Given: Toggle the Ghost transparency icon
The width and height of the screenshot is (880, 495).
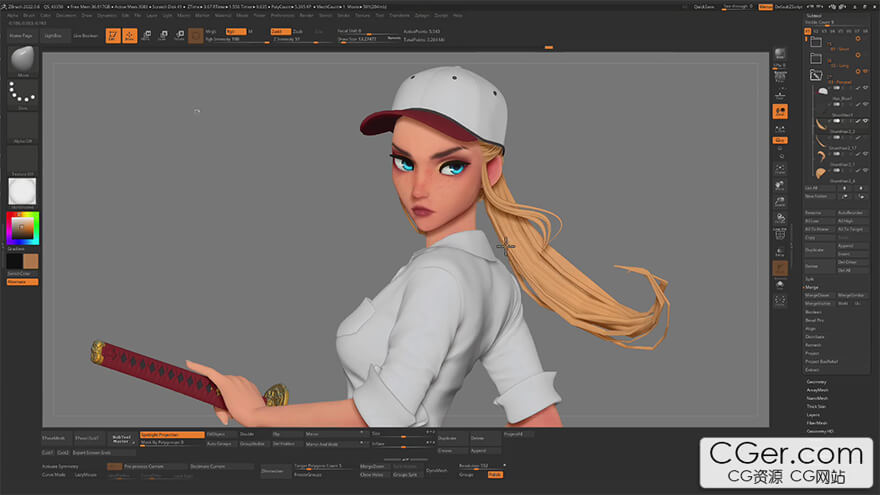Looking at the screenshot, I should [780, 268].
